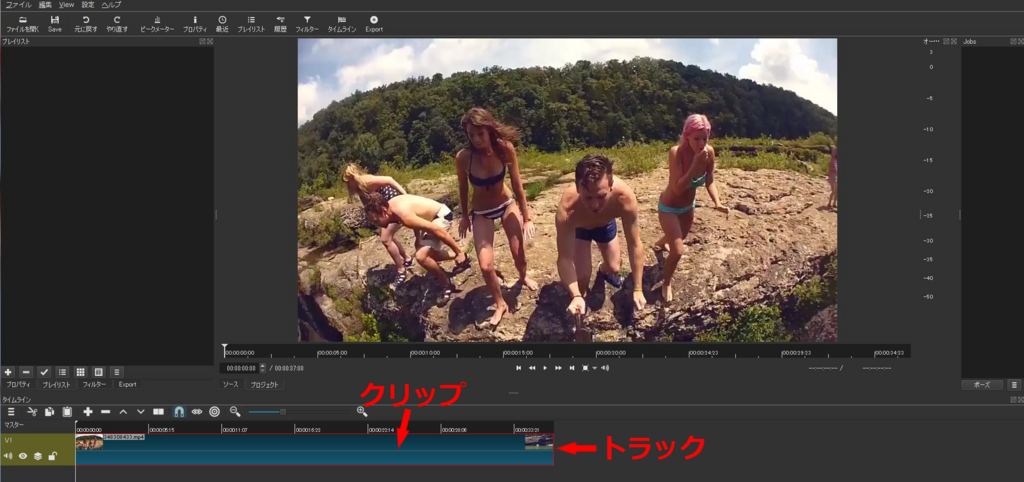Open the View menu
The width and height of the screenshot is (1024, 482).
point(67,5)
